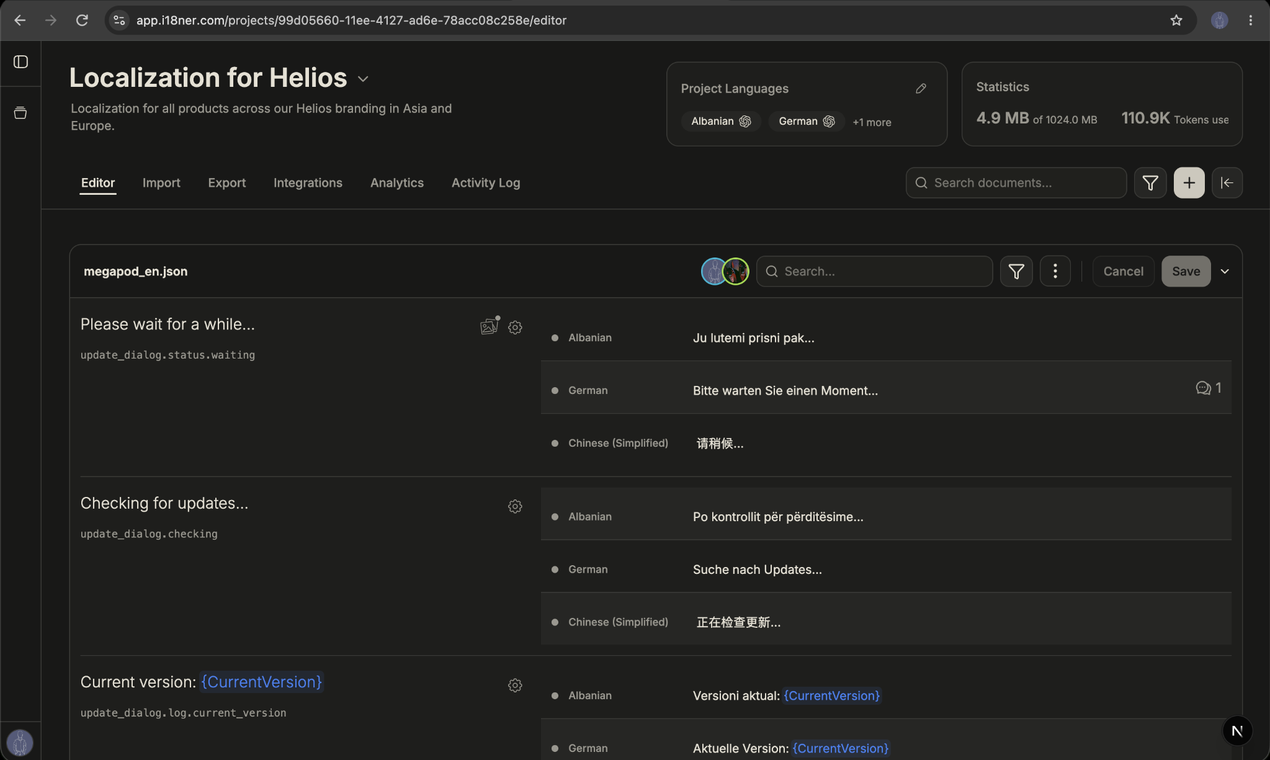
Task: Click source string Please wait for a while
Action: pyautogui.click(x=167, y=324)
